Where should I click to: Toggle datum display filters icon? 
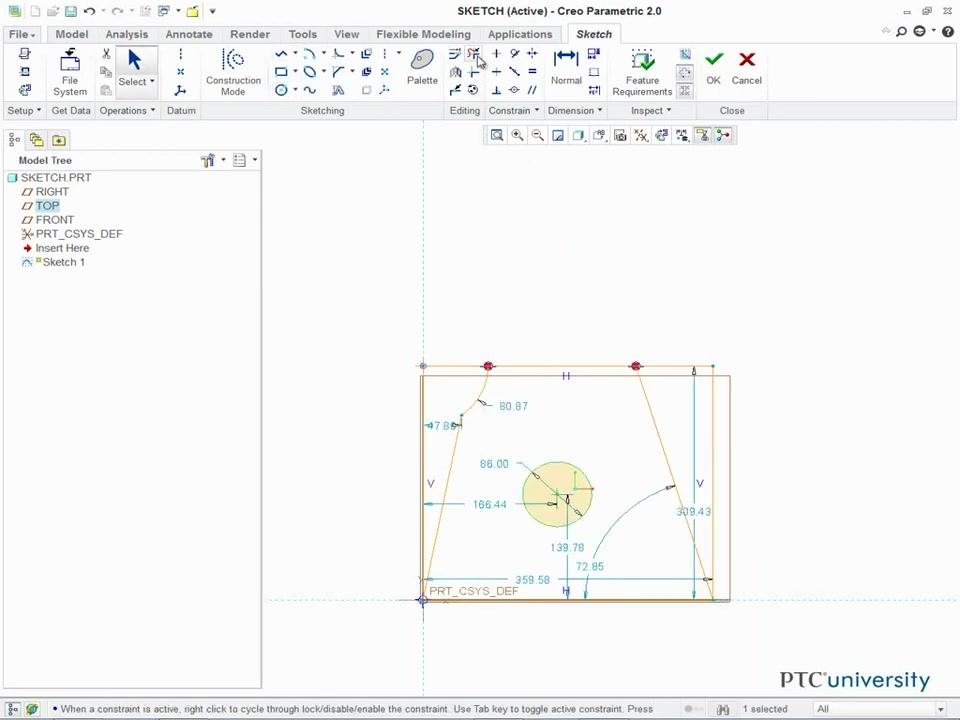[640, 135]
